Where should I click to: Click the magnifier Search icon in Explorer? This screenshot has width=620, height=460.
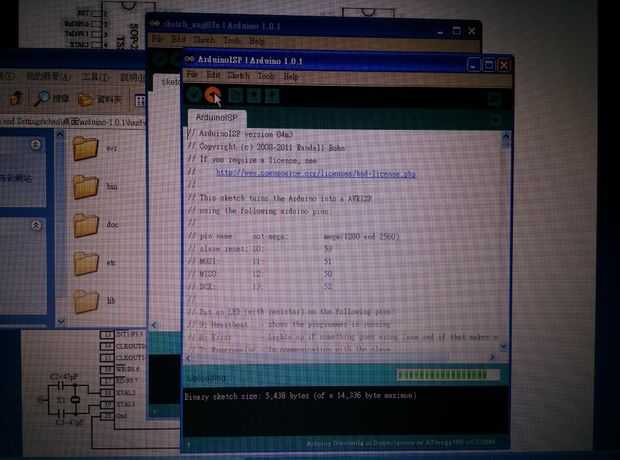coord(41,98)
